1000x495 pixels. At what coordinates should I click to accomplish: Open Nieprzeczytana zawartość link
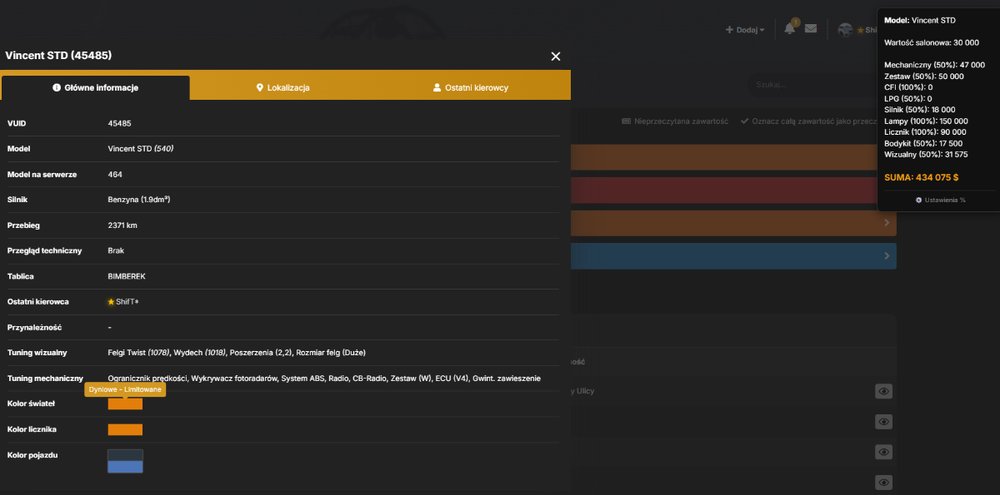point(675,121)
